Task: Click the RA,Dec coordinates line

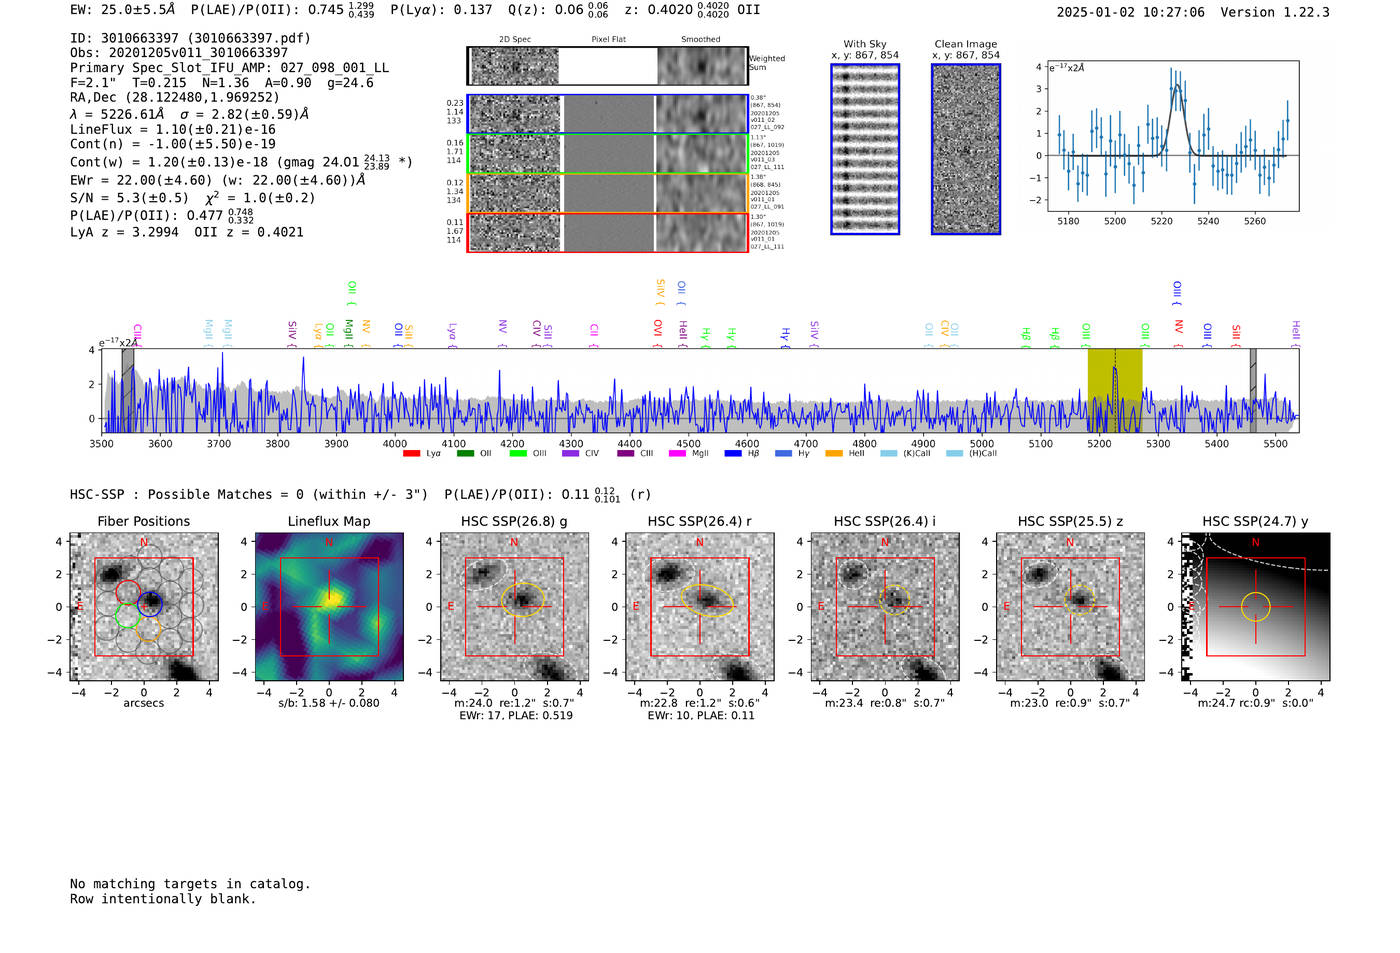Action: 175,97
